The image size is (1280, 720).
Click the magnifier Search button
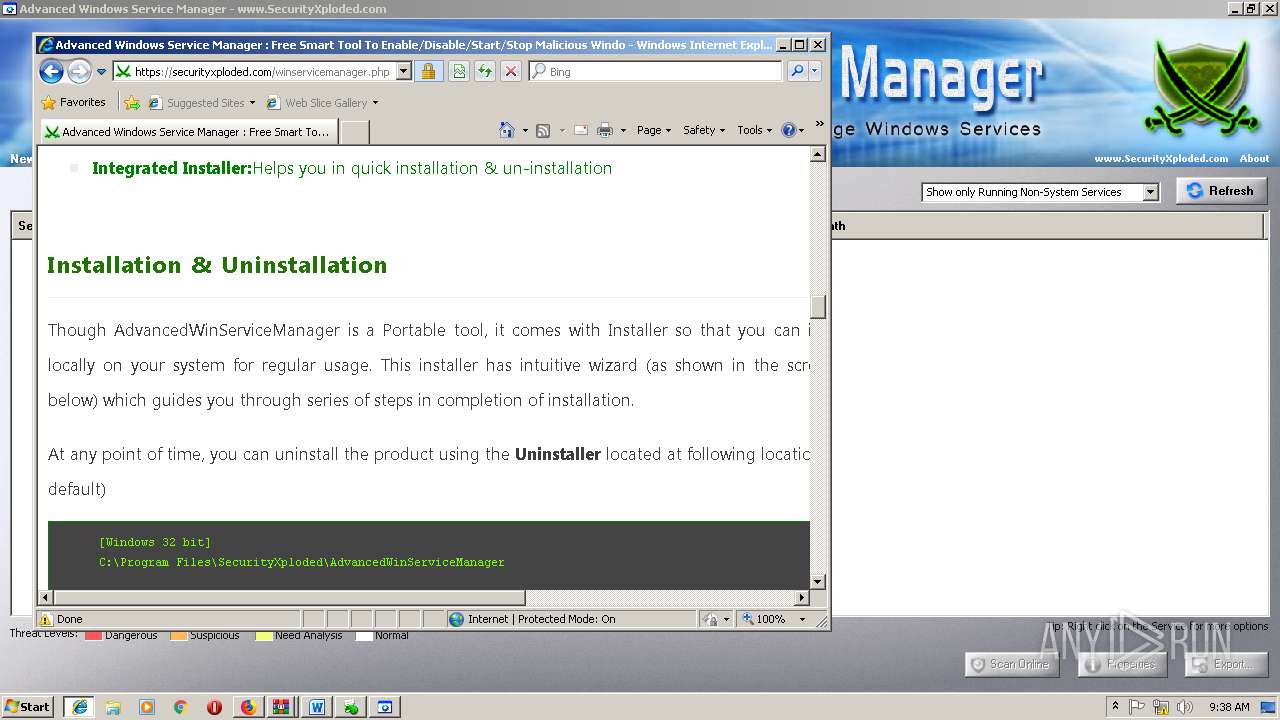tap(796, 72)
